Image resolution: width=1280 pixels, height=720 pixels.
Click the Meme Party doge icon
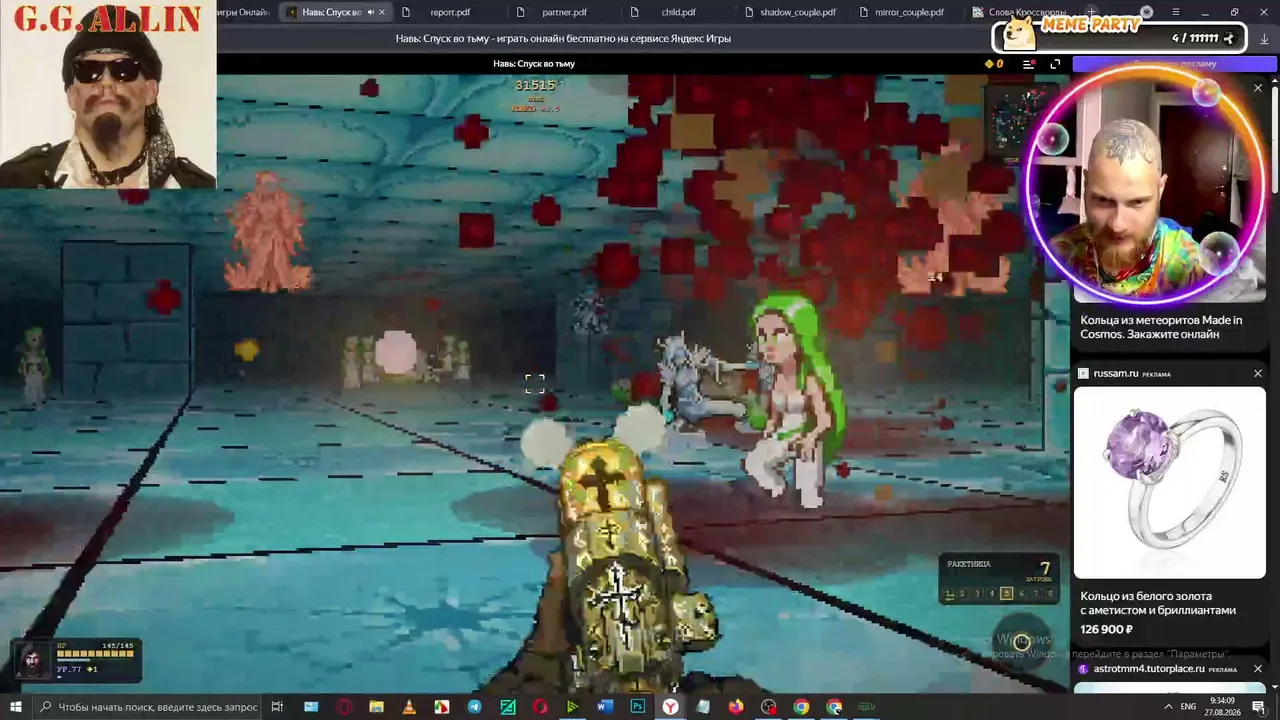coord(1019,32)
